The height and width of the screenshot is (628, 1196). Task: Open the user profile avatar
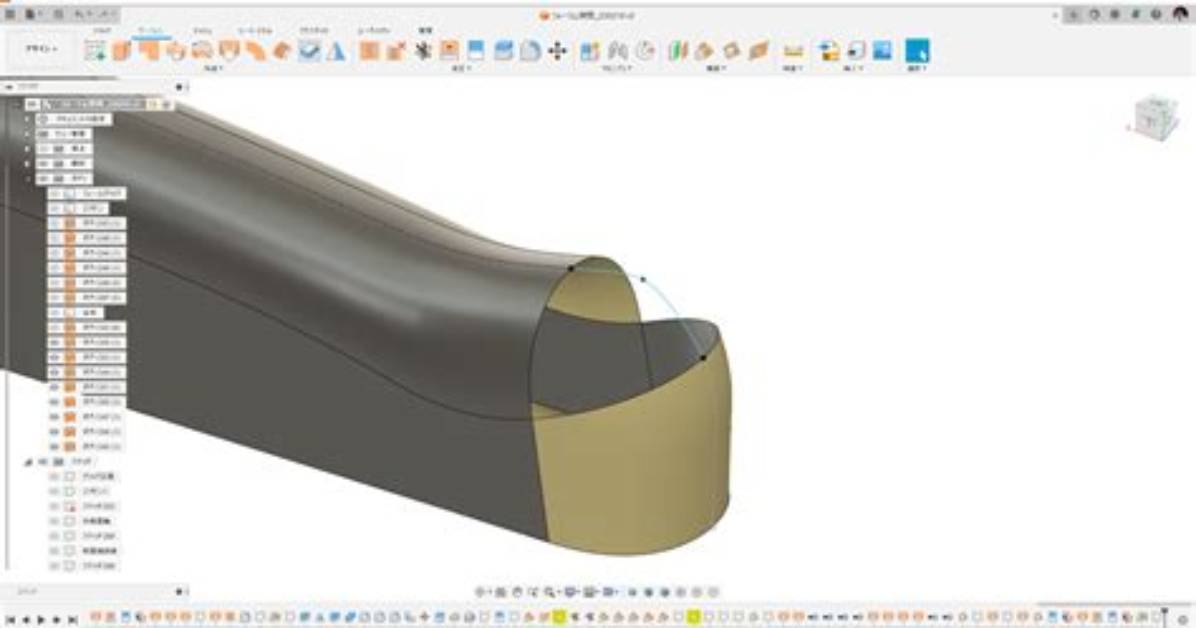tap(1180, 14)
